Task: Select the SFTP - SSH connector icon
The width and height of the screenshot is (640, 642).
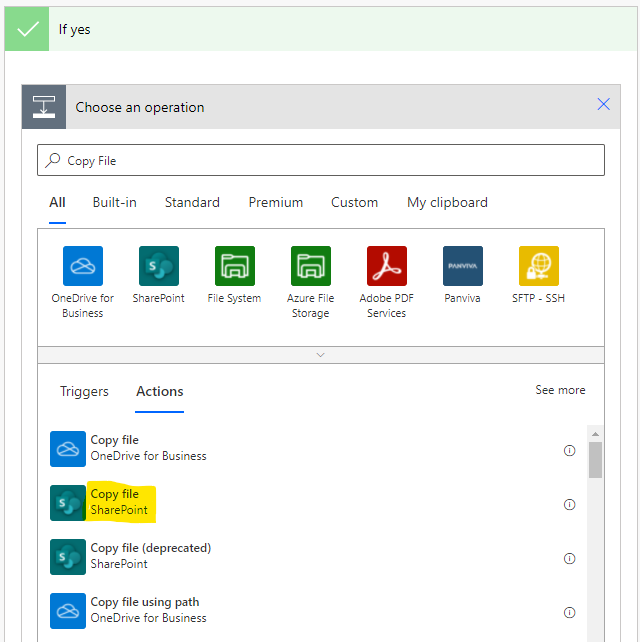Action: point(538,266)
